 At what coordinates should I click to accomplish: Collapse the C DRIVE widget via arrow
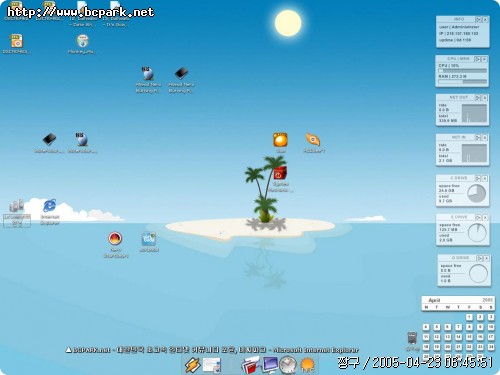478,178
